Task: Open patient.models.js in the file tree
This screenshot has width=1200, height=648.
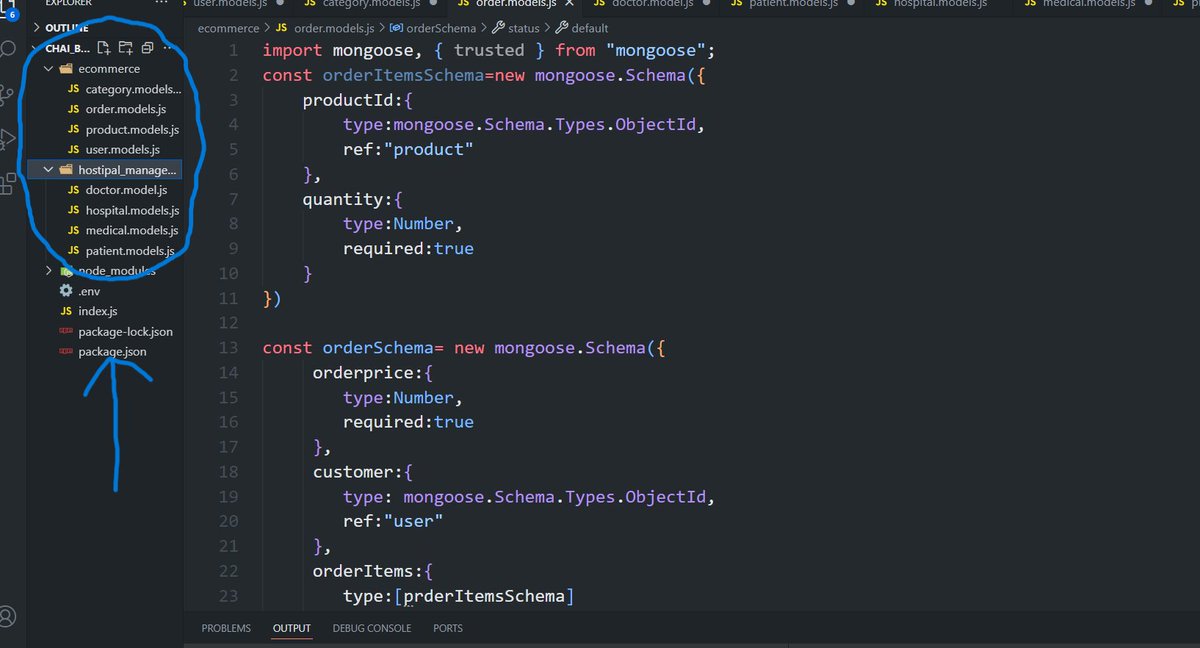Action: tap(130, 251)
